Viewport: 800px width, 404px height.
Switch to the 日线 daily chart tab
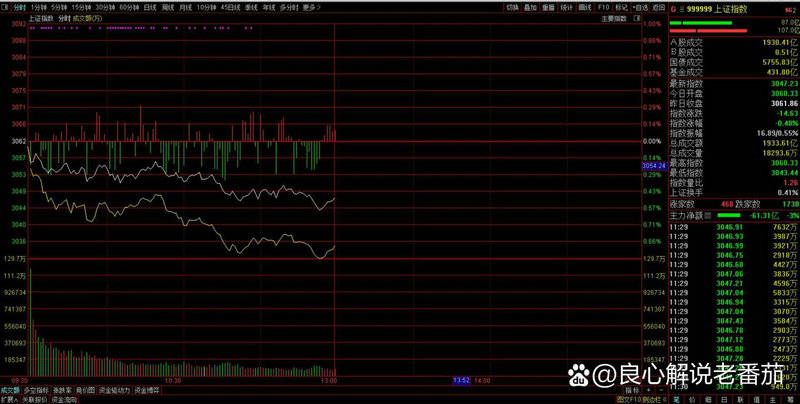[x=150, y=7]
